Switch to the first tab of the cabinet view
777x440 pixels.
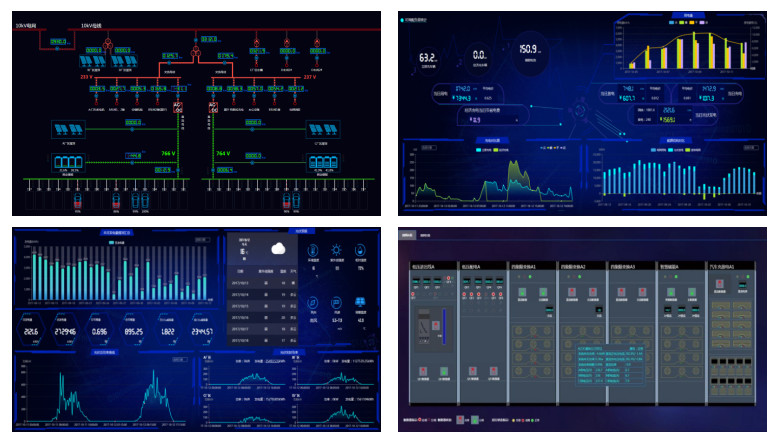[x=407, y=236]
